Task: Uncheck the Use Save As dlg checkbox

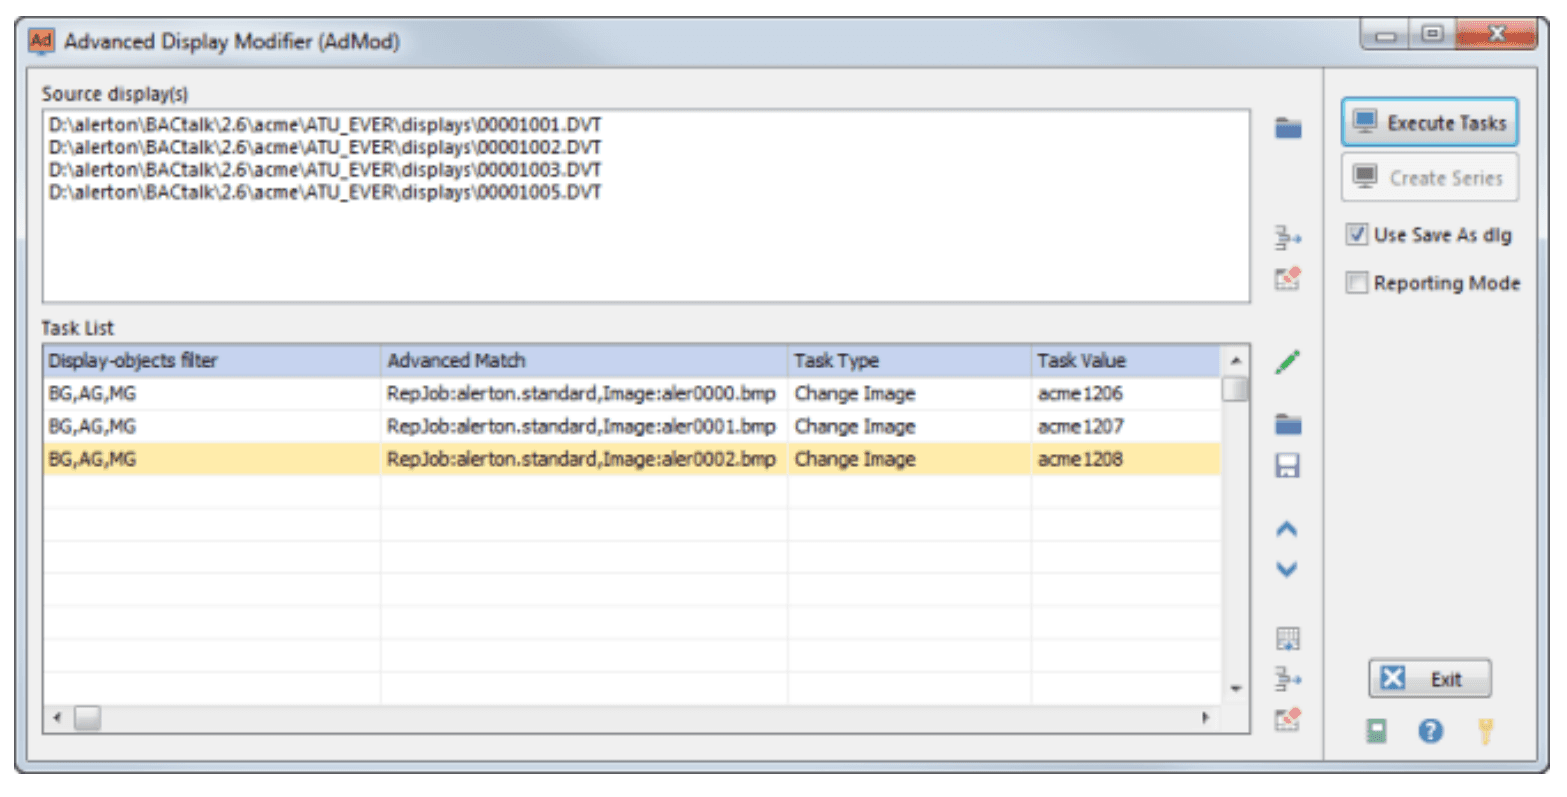Action: tap(1357, 235)
